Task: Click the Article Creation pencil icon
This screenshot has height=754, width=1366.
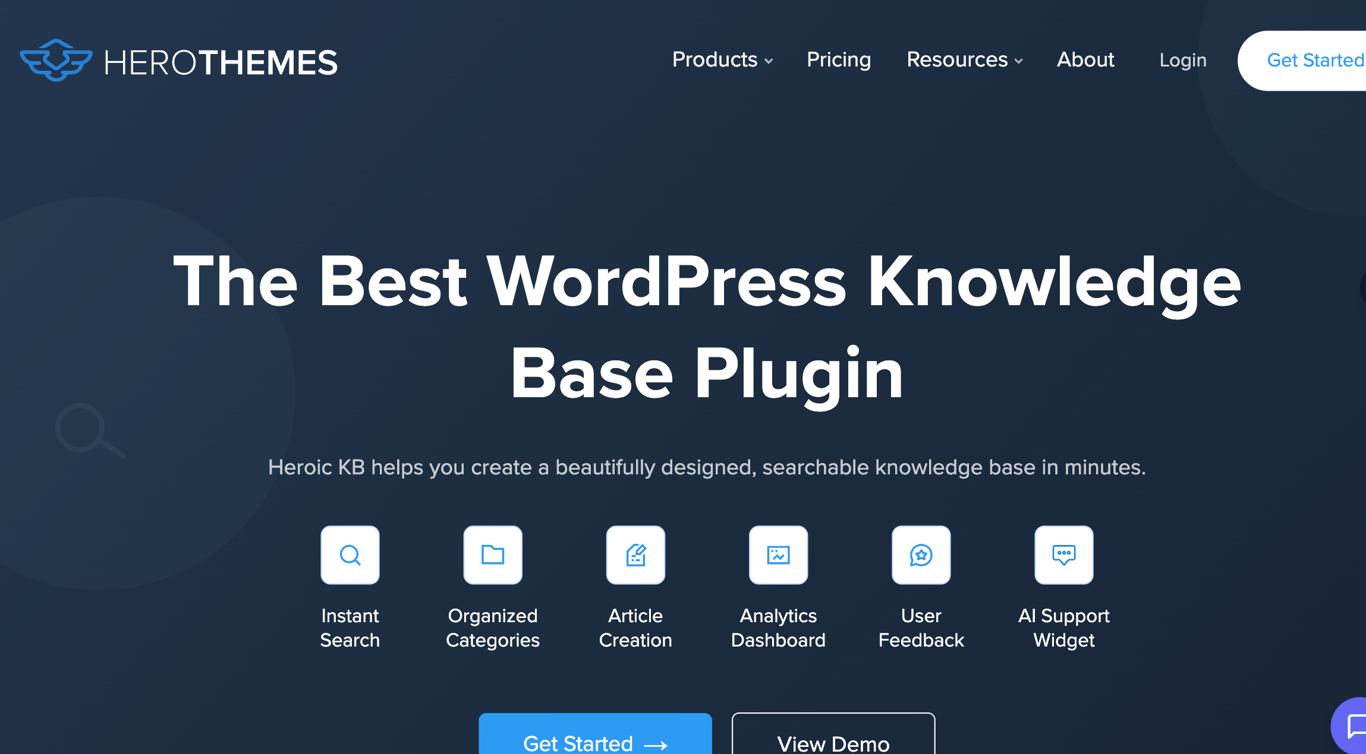Action: click(636, 555)
